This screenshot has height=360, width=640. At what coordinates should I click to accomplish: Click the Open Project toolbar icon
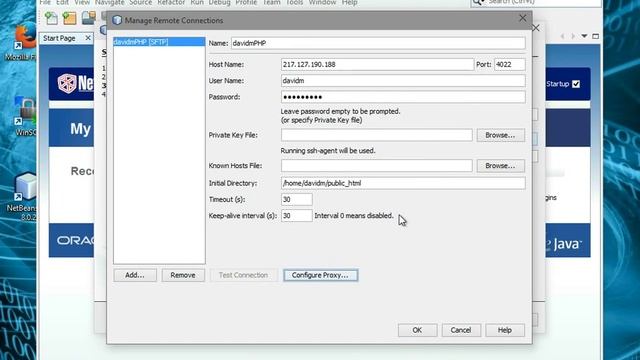coord(89,18)
